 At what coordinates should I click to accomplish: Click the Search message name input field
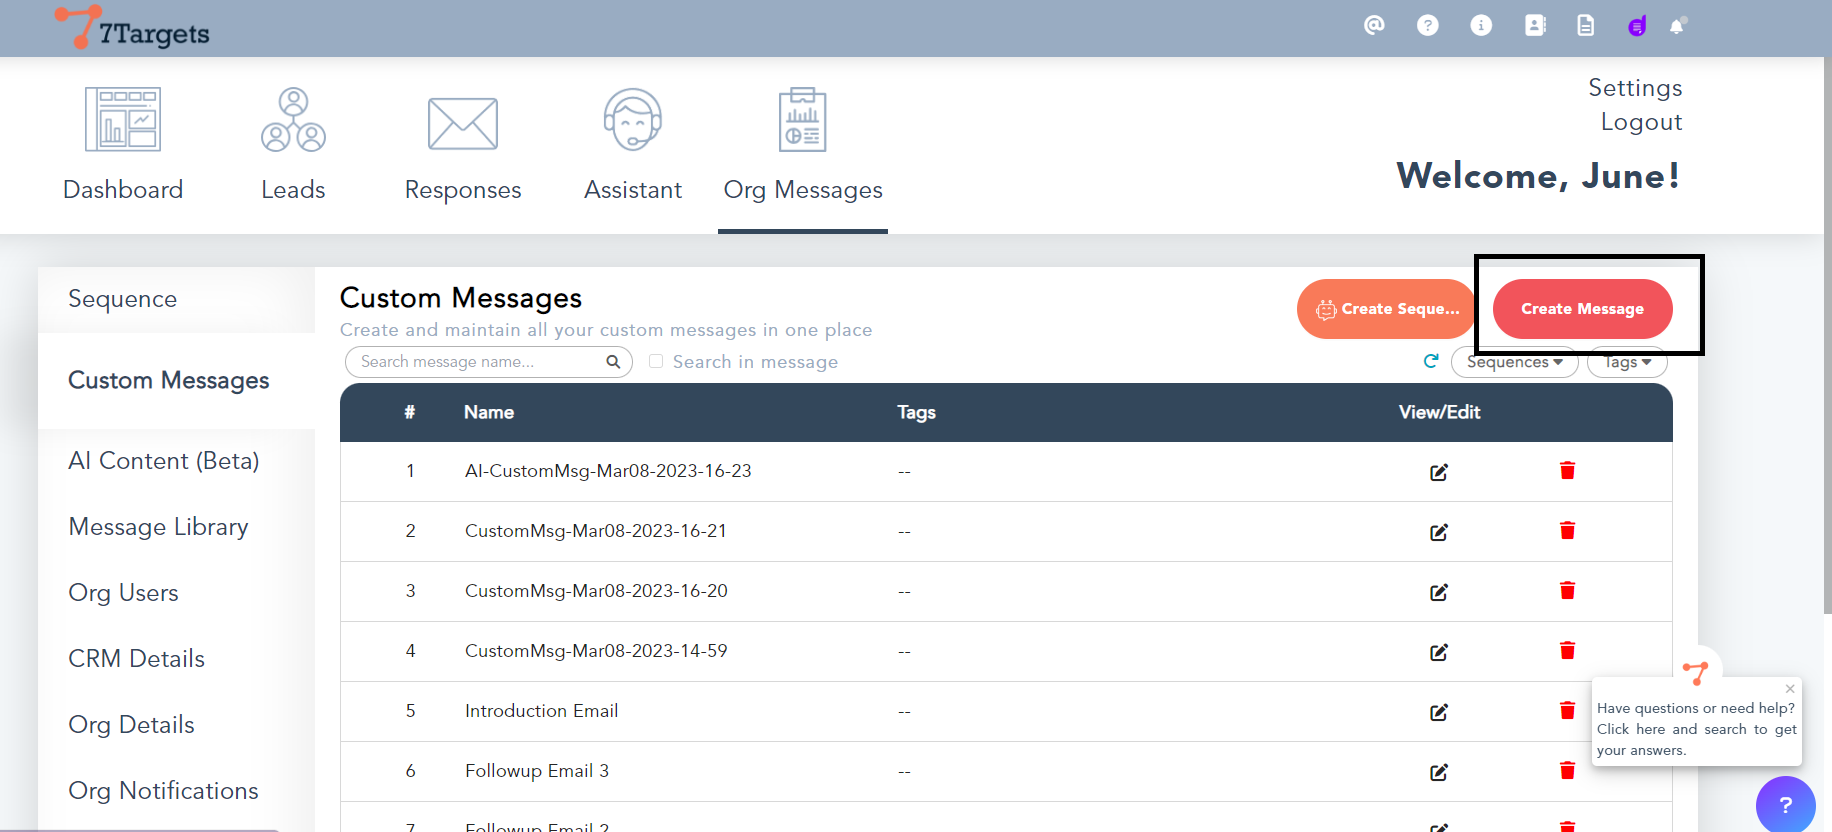click(x=478, y=362)
